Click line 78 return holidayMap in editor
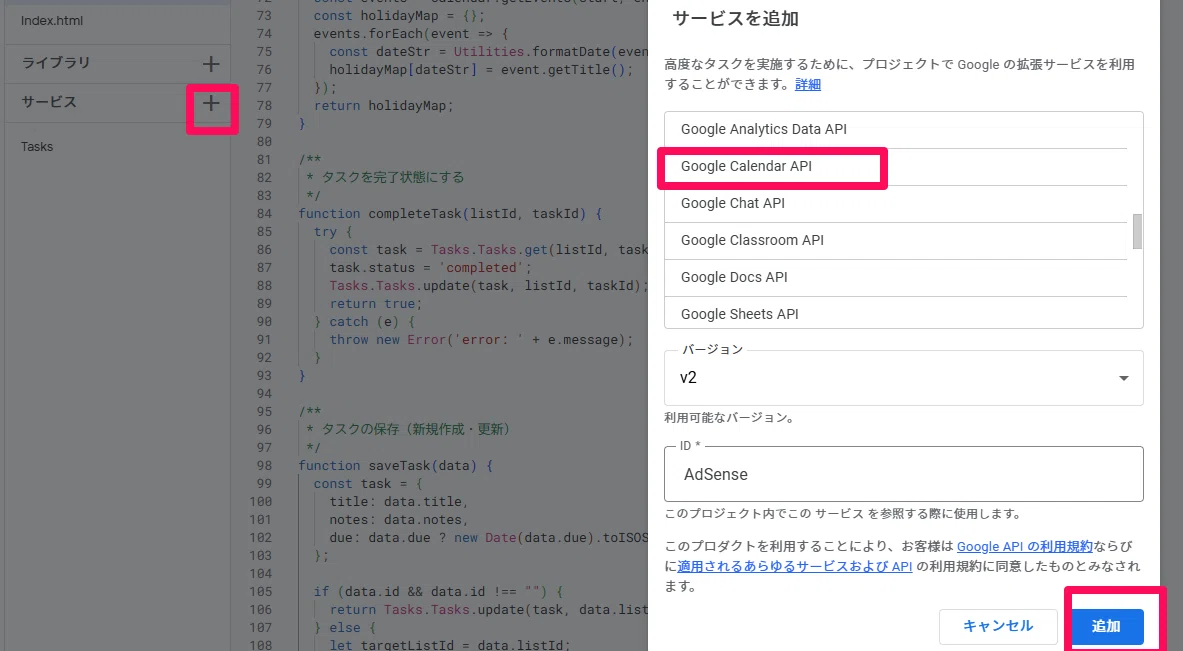This screenshot has height=651, width=1183. tap(383, 106)
